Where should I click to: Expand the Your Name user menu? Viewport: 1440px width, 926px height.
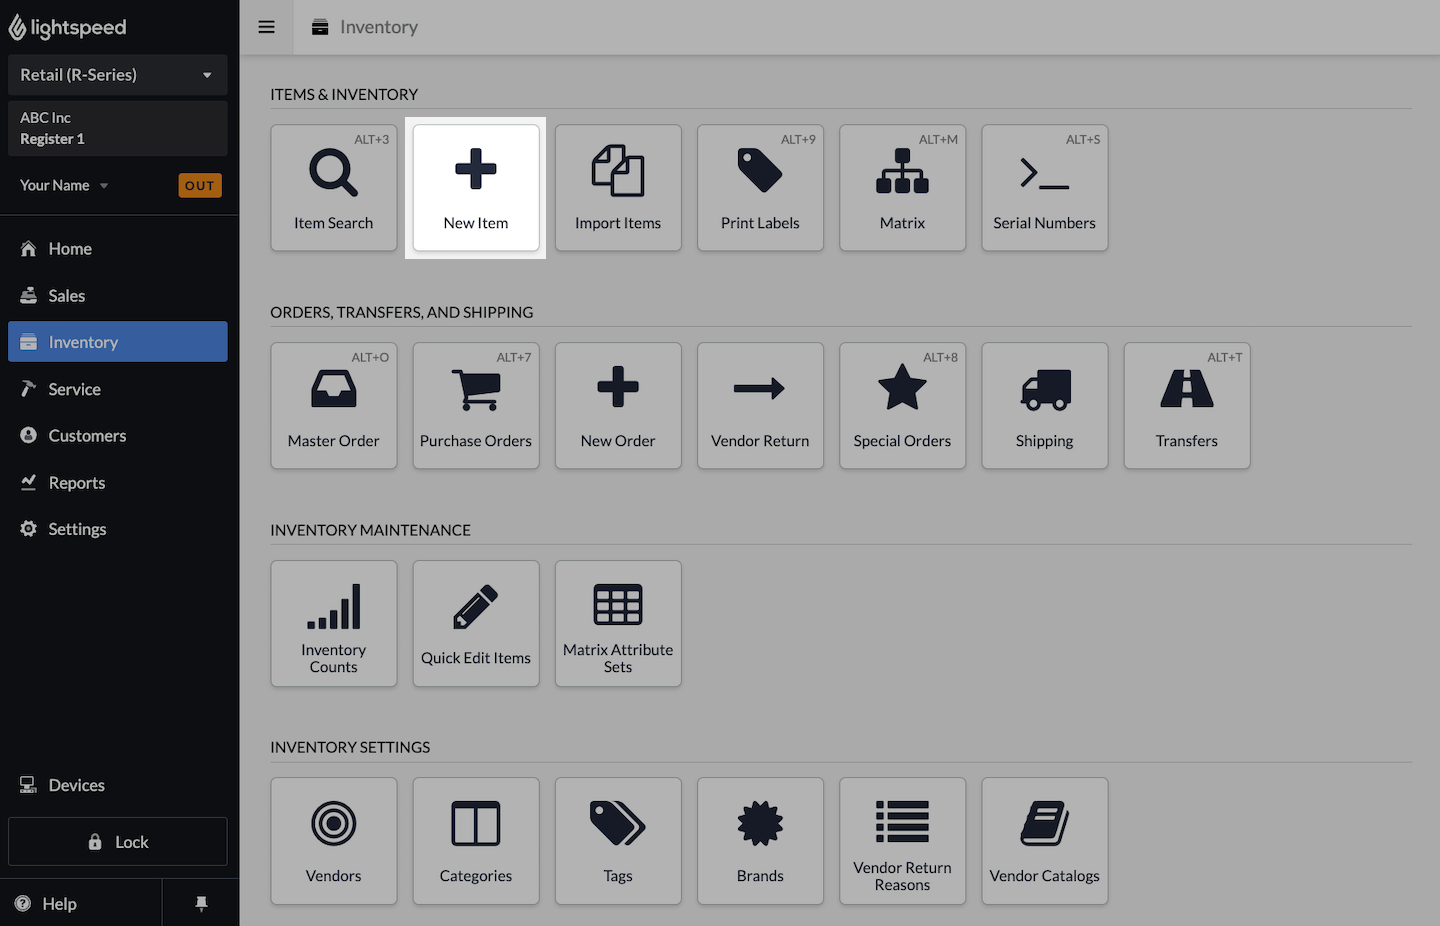64,186
